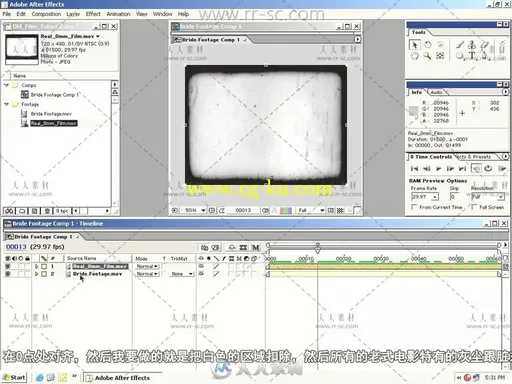The width and height of the screenshot is (512, 384).
Task: Select the Rotation tool in Tools
Action: [428, 45]
